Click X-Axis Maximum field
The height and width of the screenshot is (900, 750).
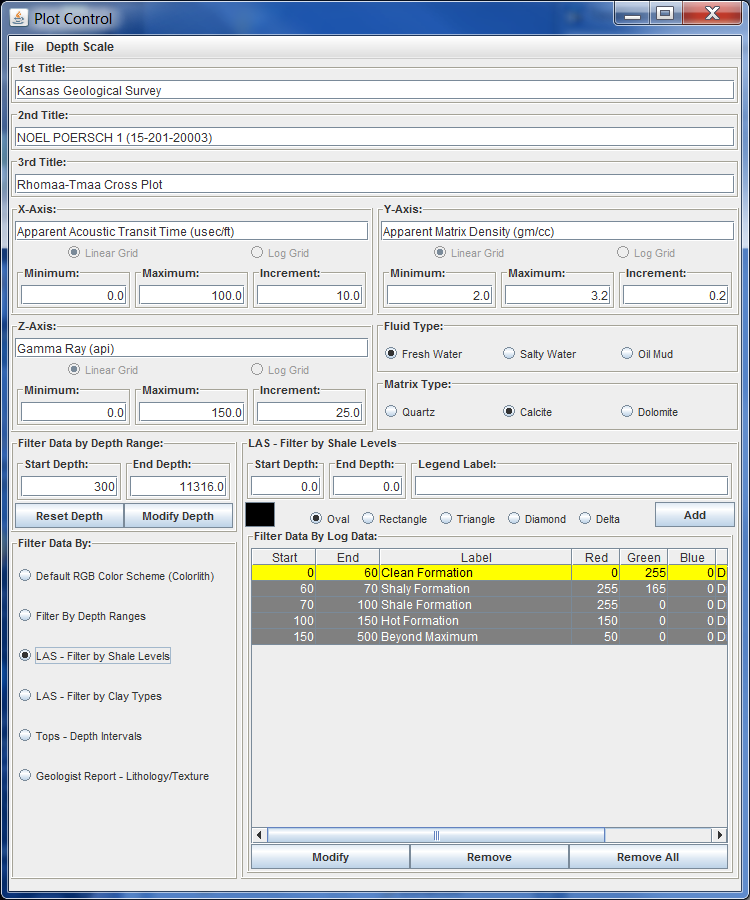[x=192, y=295]
